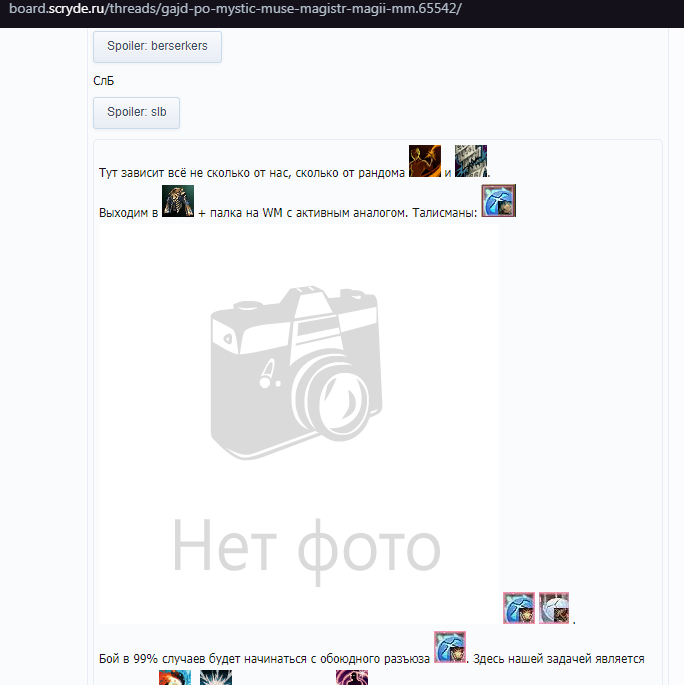Expand the "Spoiler: berserkers" button
The height and width of the screenshot is (685, 684).
(157, 47)
